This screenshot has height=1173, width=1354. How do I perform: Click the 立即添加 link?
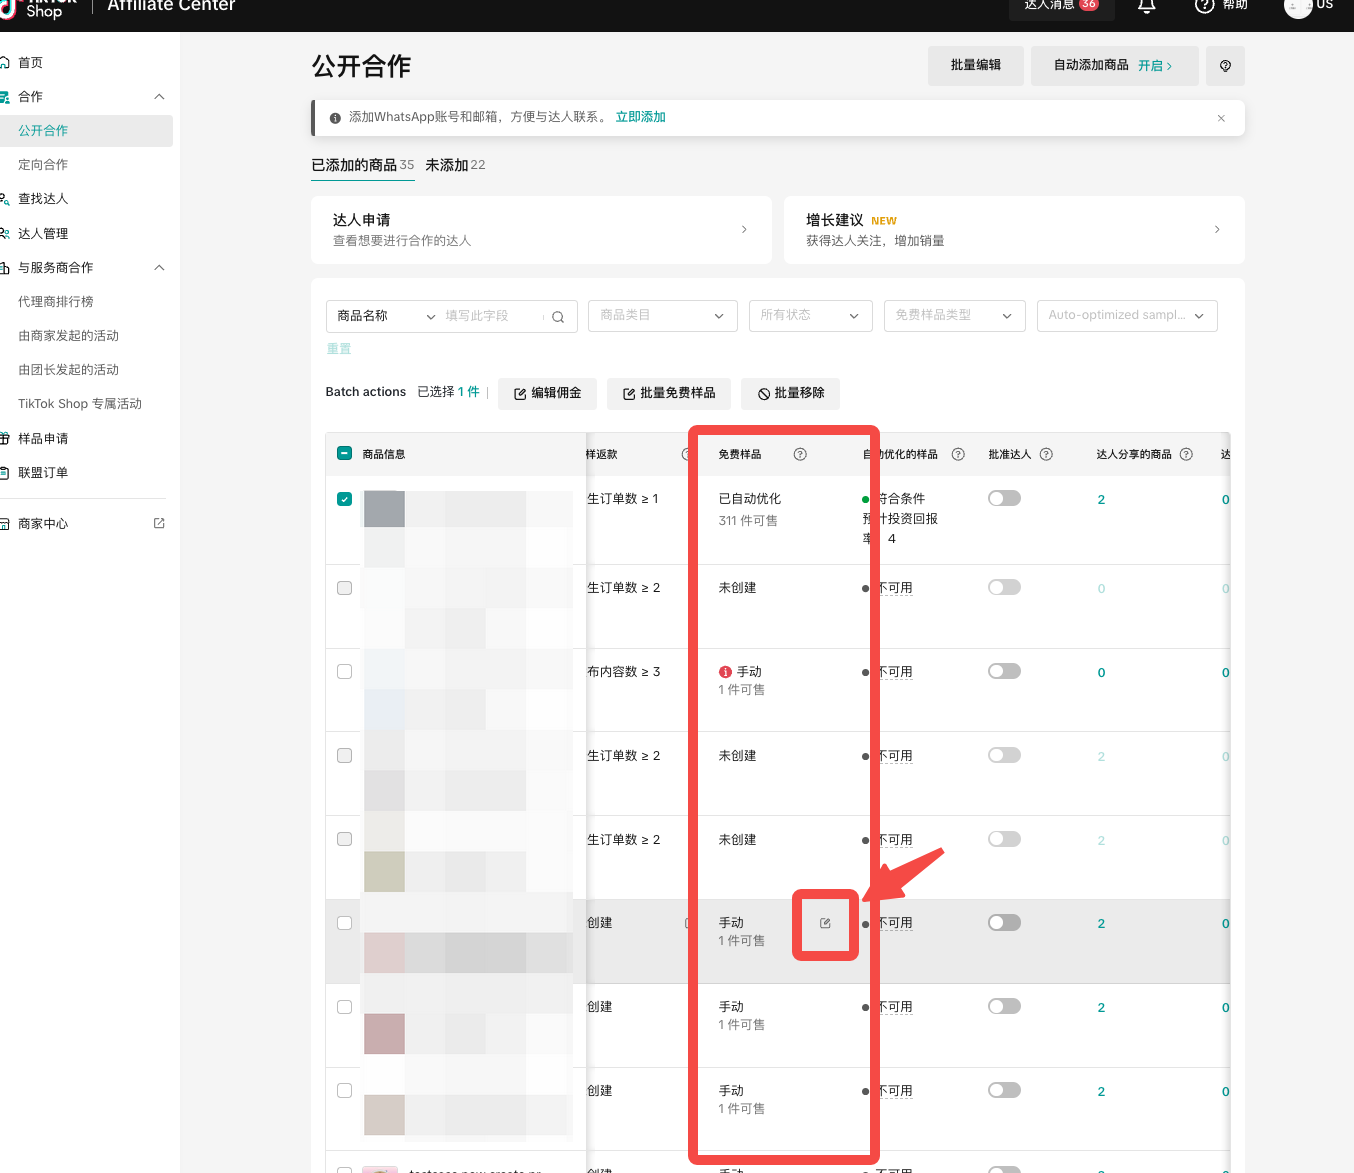pyautogui.click(x=640, y=117)
